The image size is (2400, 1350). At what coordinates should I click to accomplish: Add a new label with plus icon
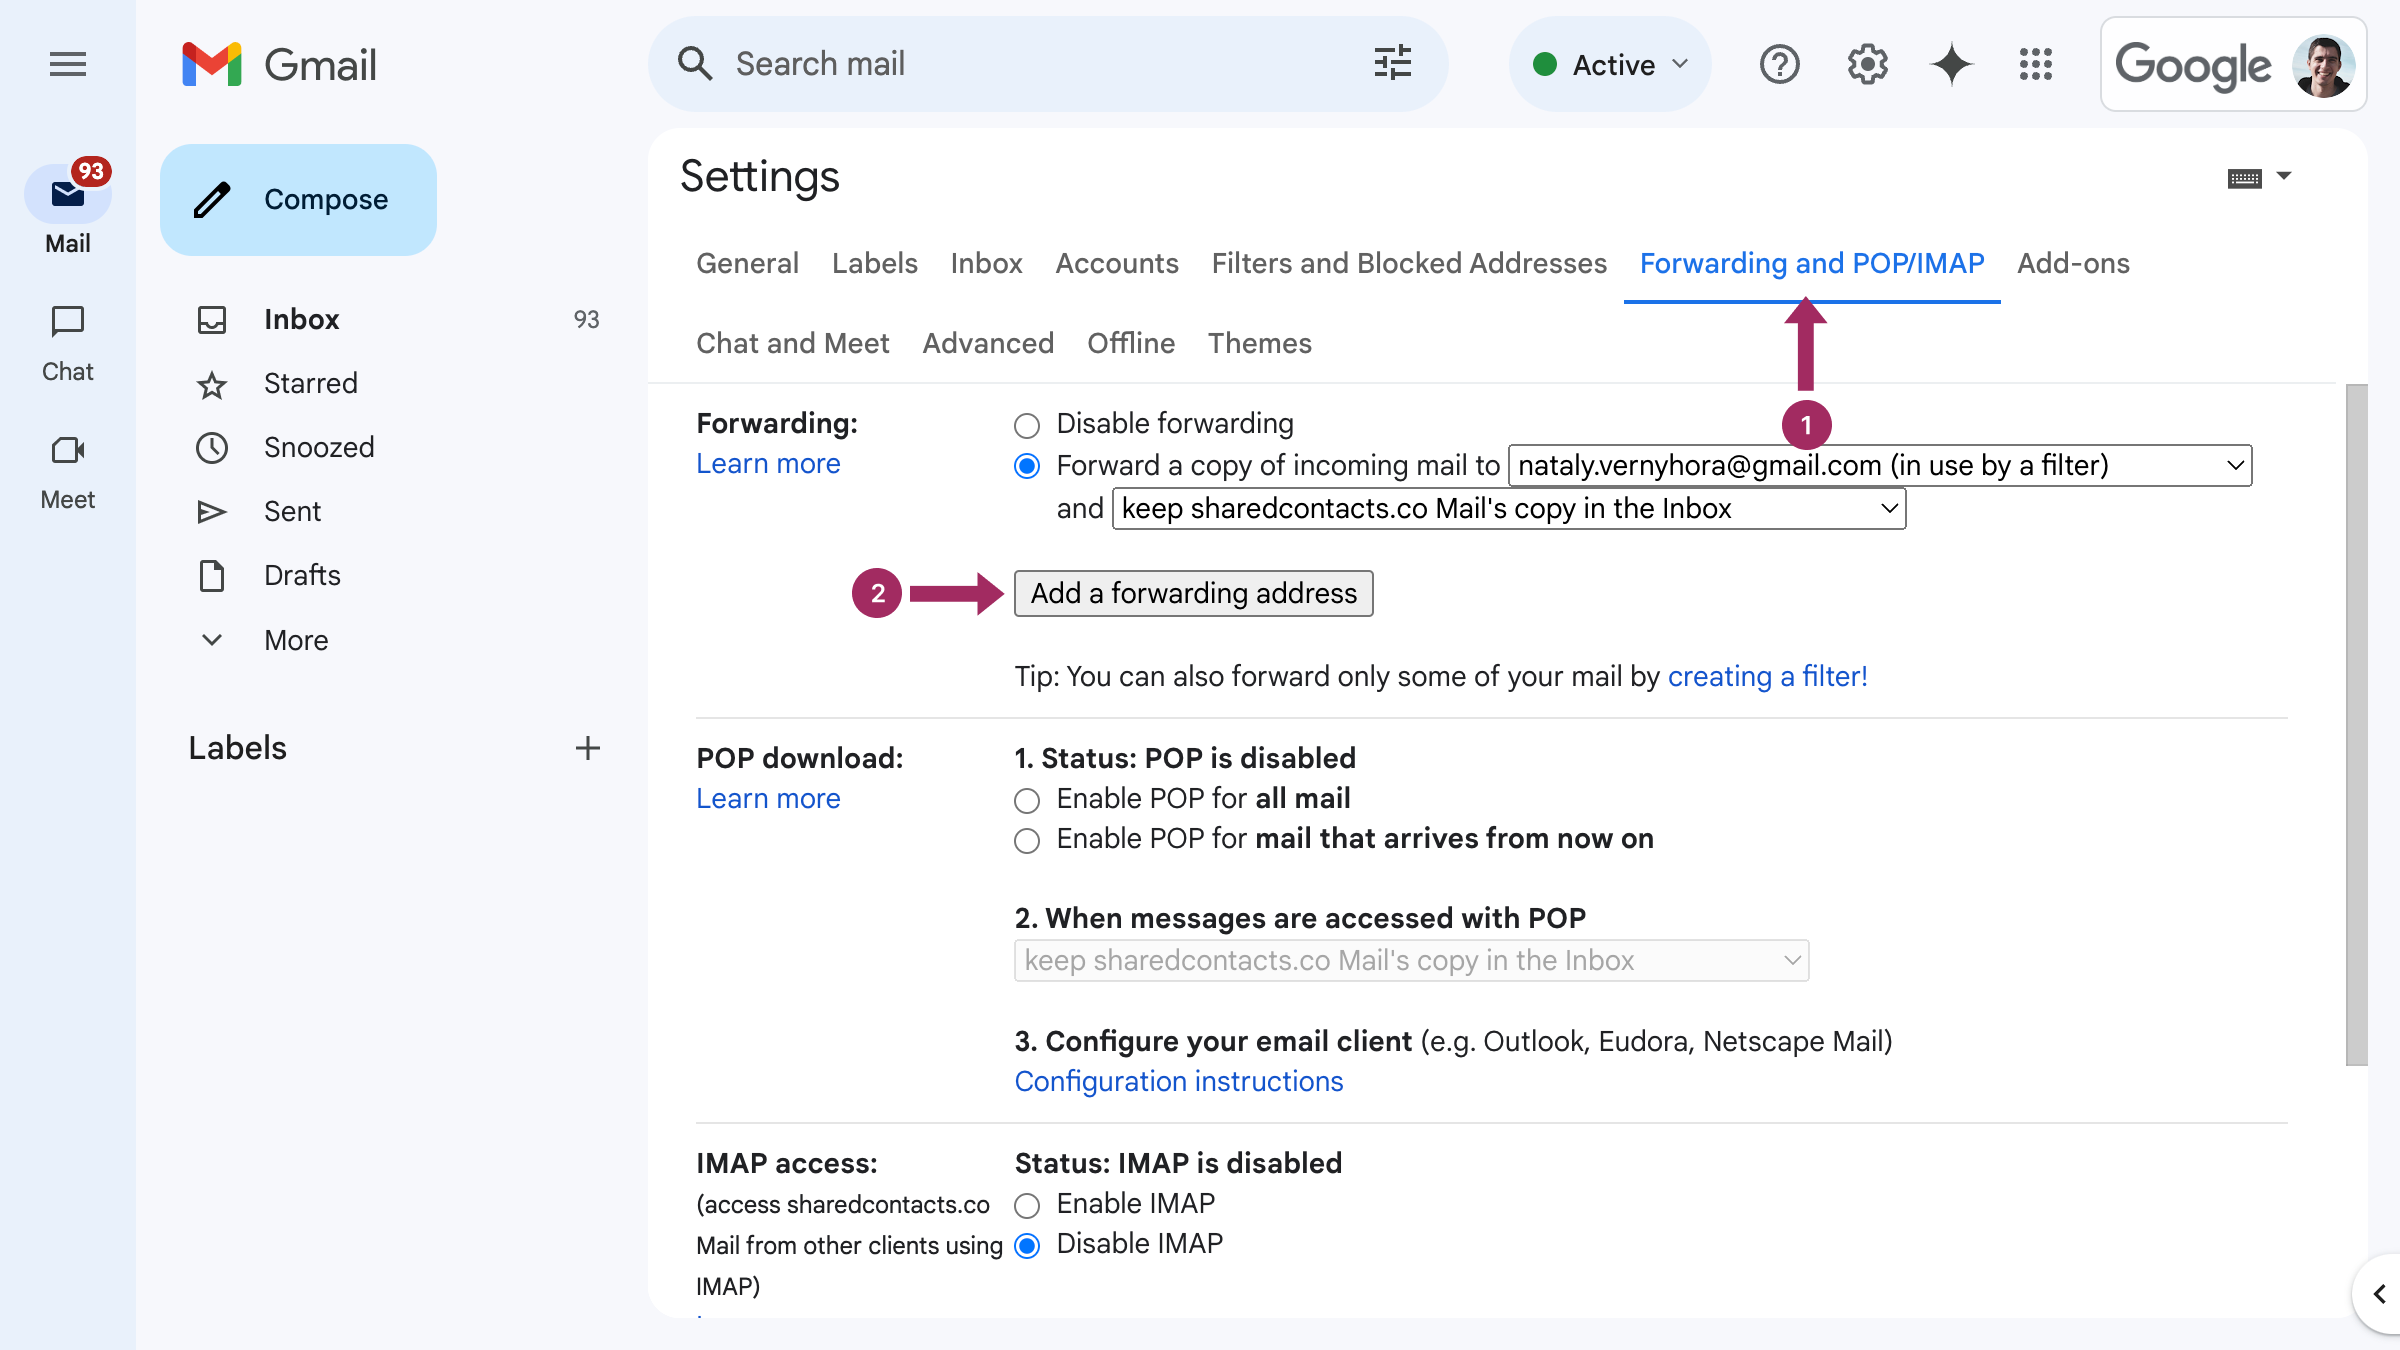(588, 748)
